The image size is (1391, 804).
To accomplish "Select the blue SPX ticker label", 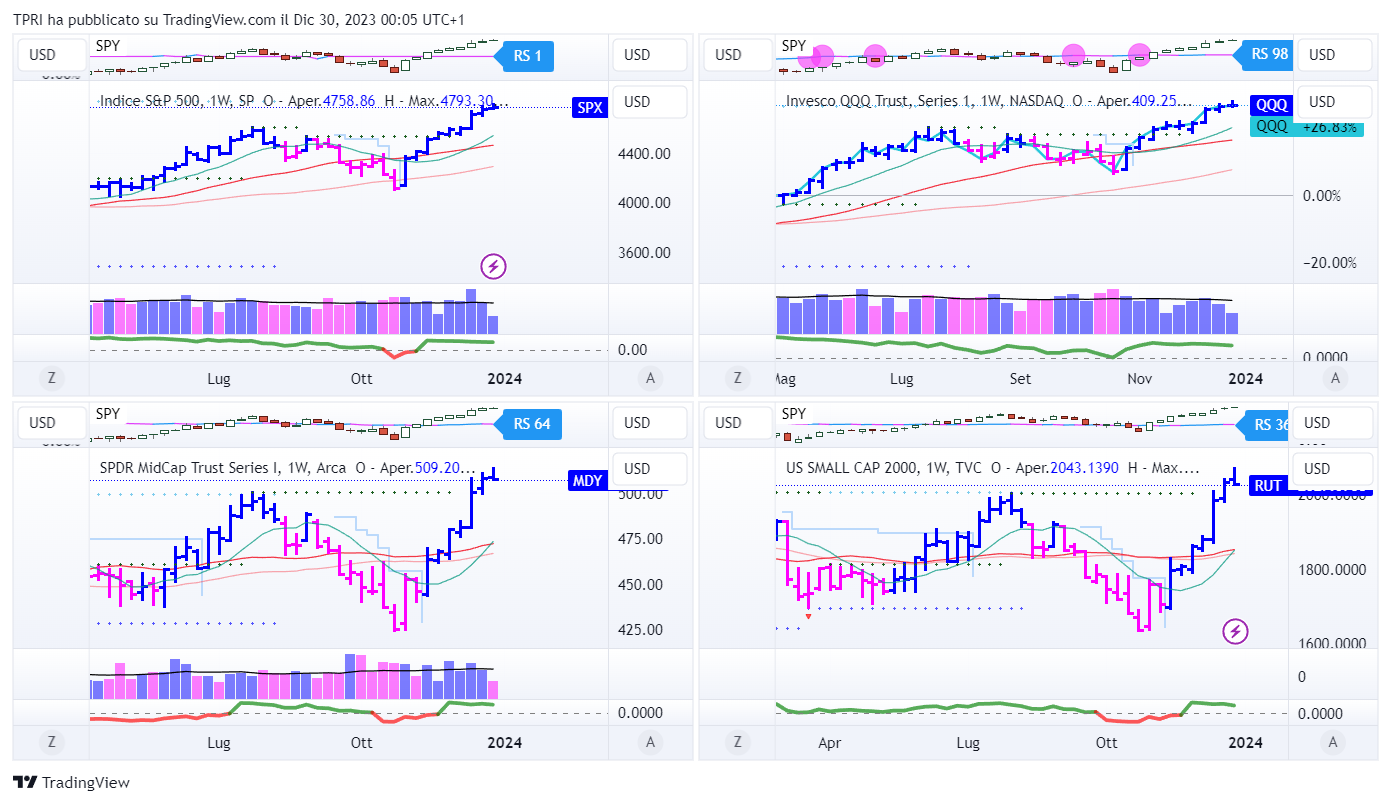I will pyautogui.click(x=590, y=108).
